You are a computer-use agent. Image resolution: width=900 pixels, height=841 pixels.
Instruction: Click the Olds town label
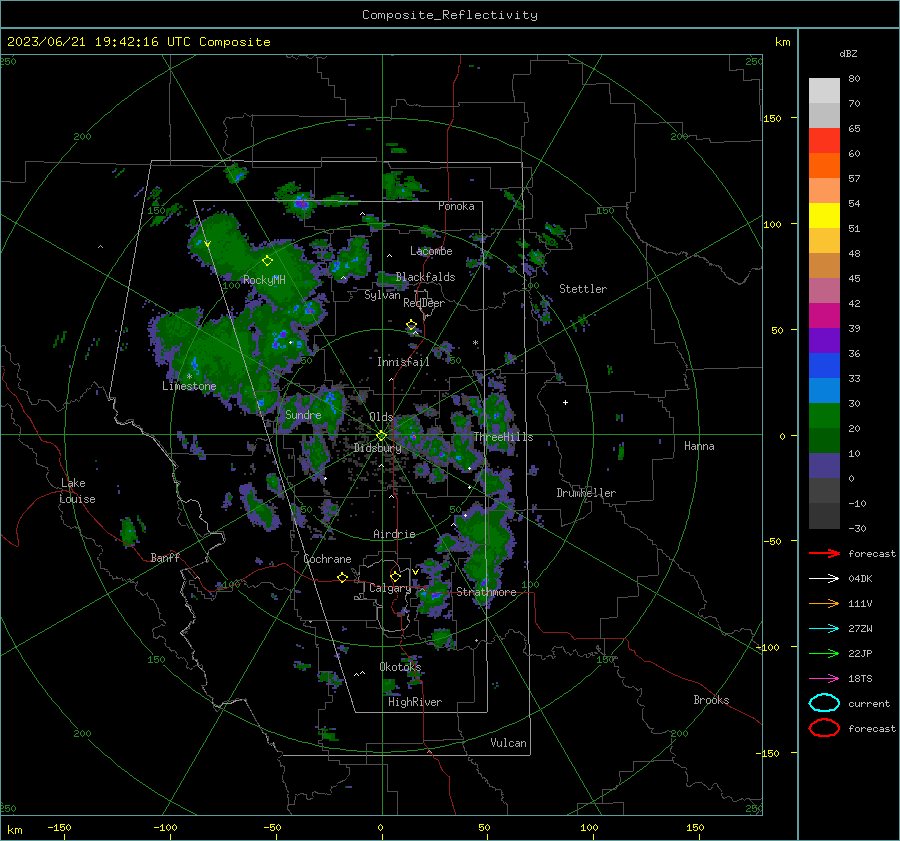(381, 417)
